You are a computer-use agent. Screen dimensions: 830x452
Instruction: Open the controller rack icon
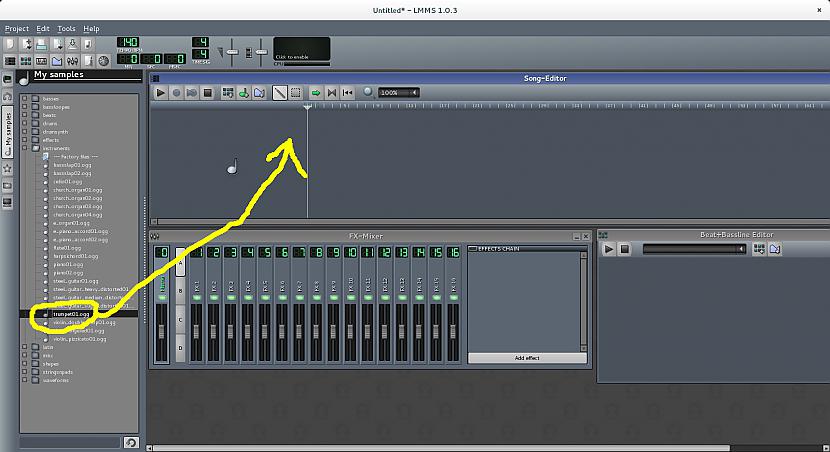point(104,61)
